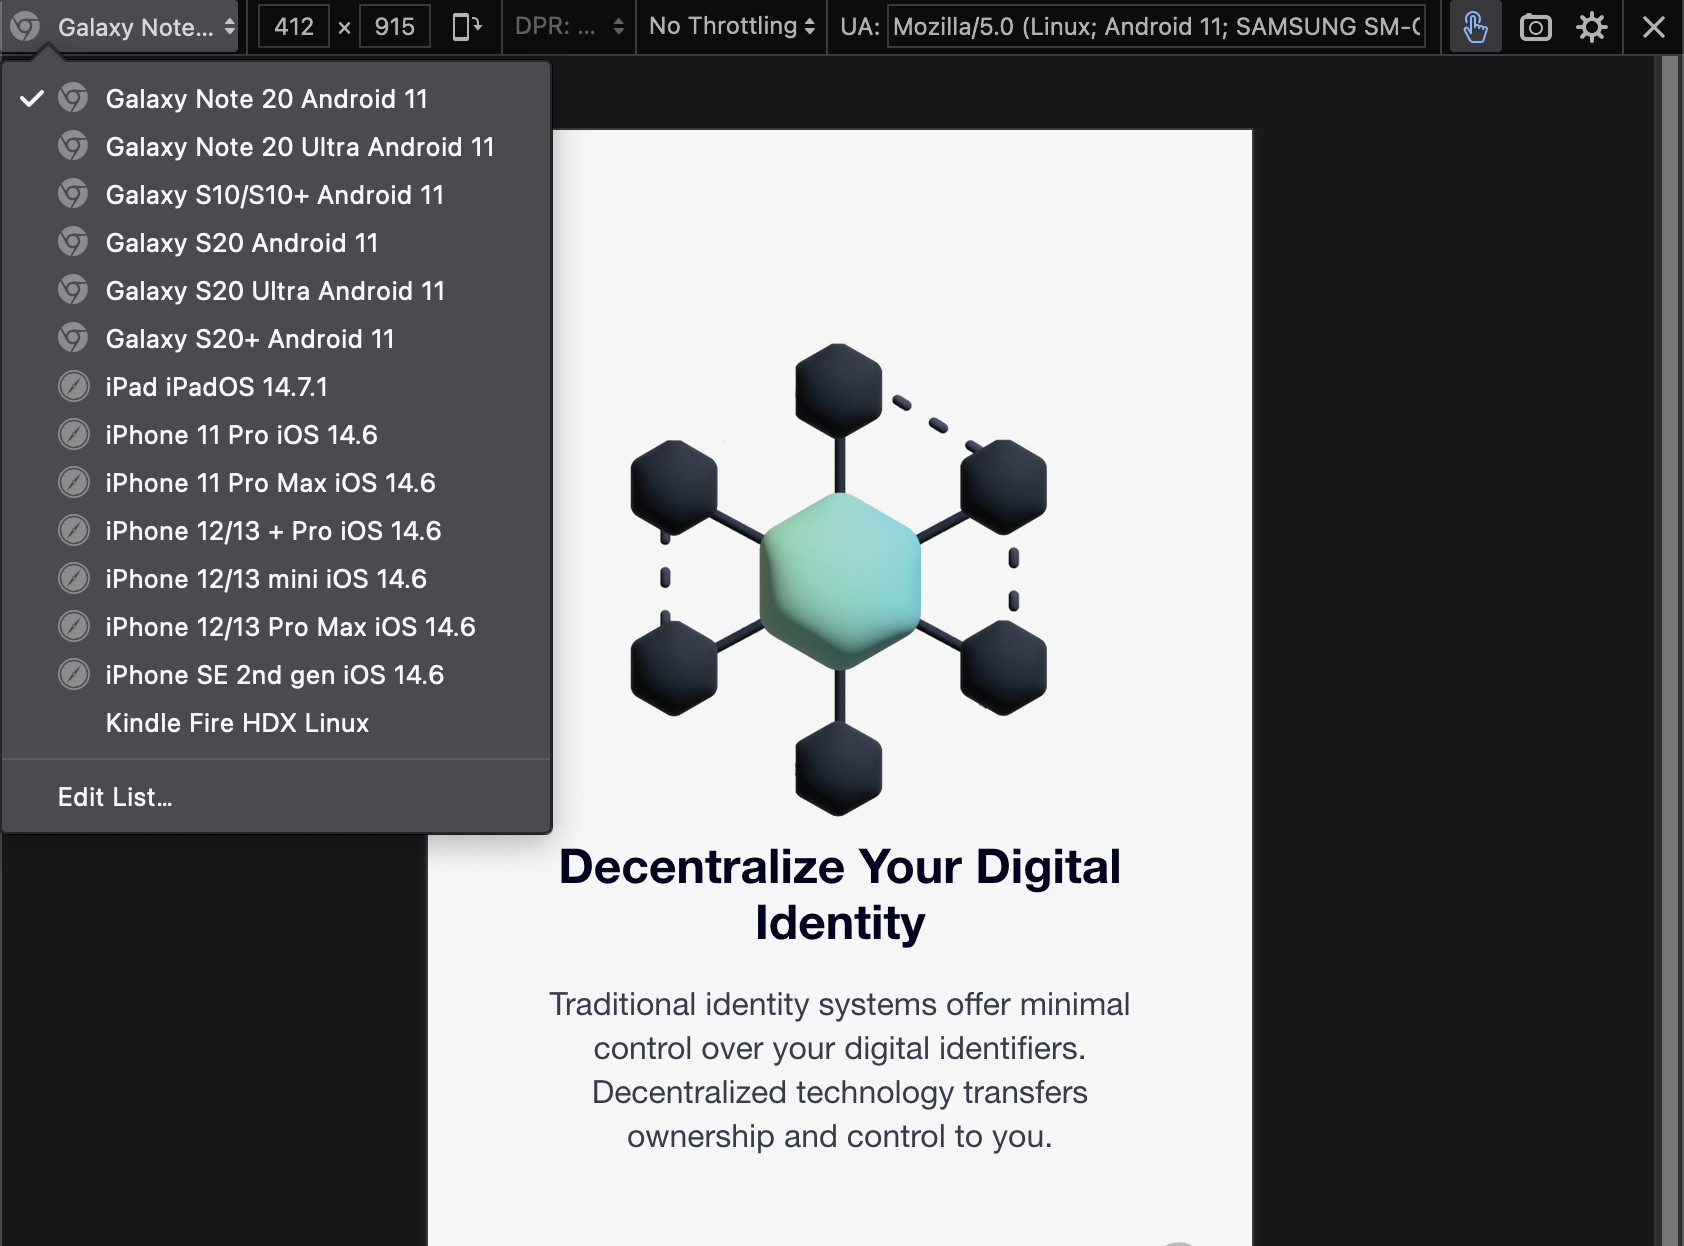Select Kindle Fire HDX Linux device
The image size is (1684, 1246).
[237, 723]
